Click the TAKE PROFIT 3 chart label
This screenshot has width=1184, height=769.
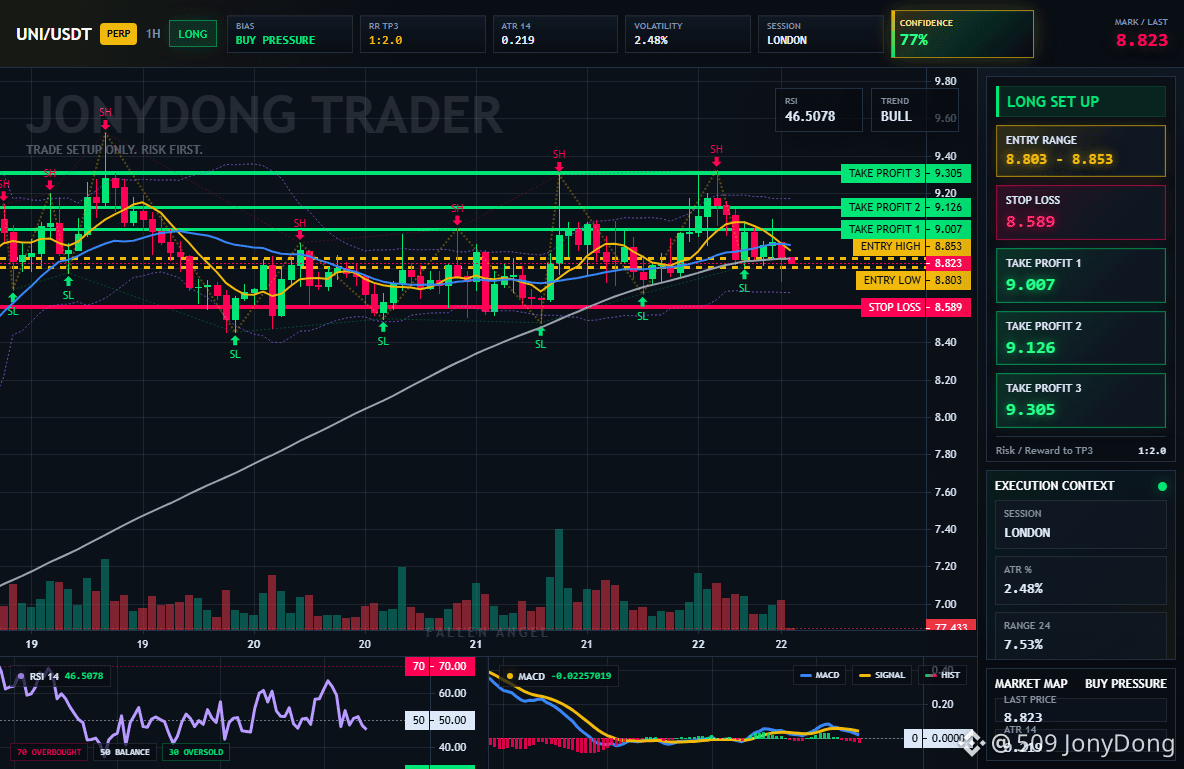[x=906, y=173]
